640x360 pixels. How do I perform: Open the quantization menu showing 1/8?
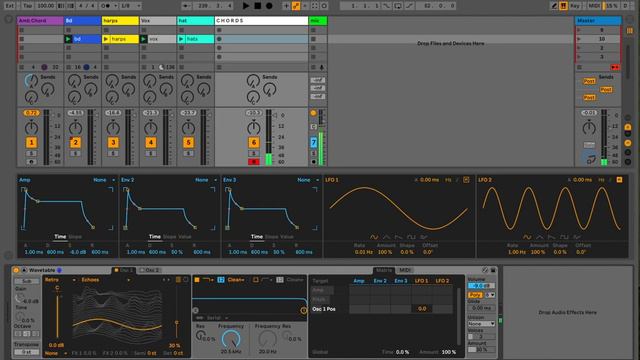[130, 6]
